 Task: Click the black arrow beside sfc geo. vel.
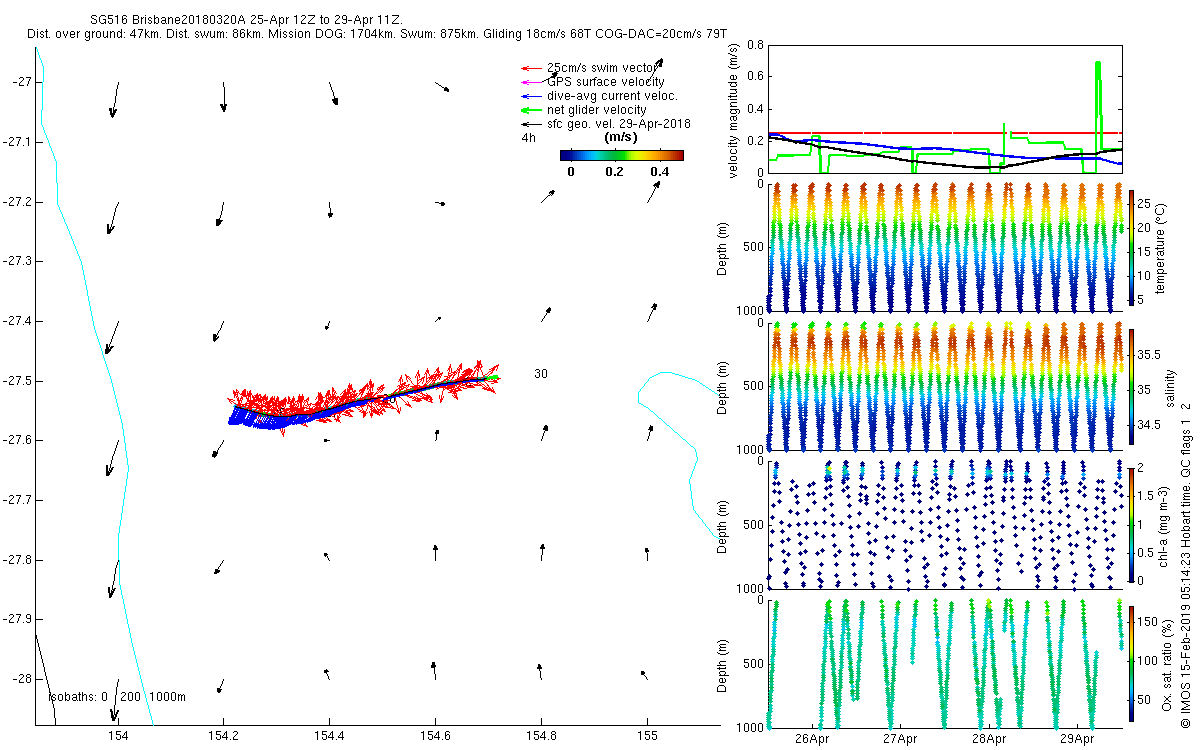pyautogui.click(x=530, y=124)
